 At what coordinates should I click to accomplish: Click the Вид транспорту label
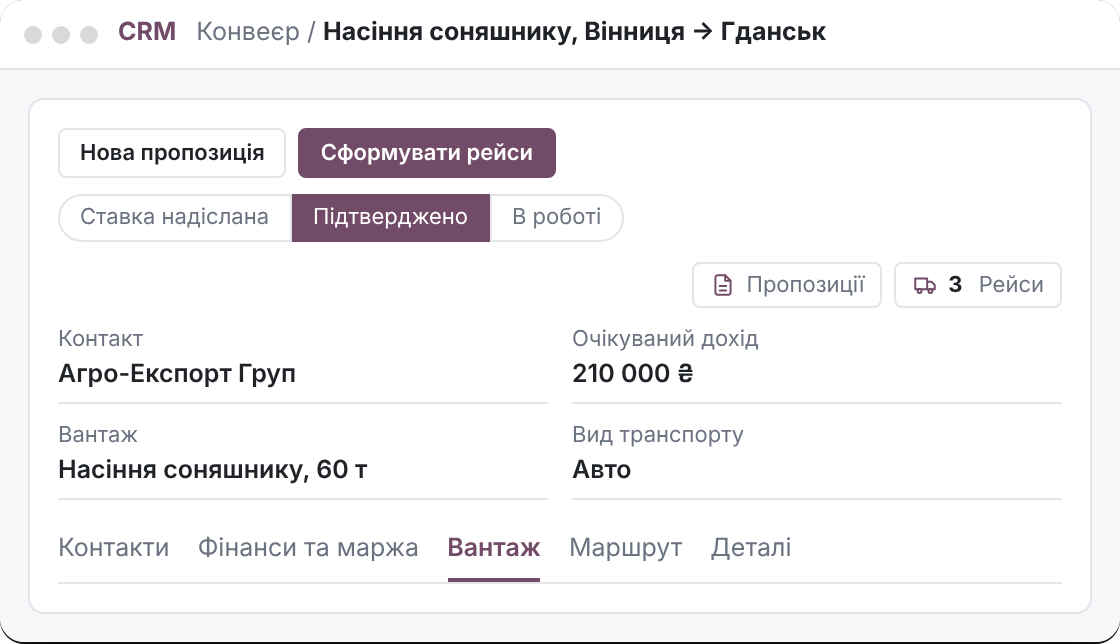tap(658, 434)
